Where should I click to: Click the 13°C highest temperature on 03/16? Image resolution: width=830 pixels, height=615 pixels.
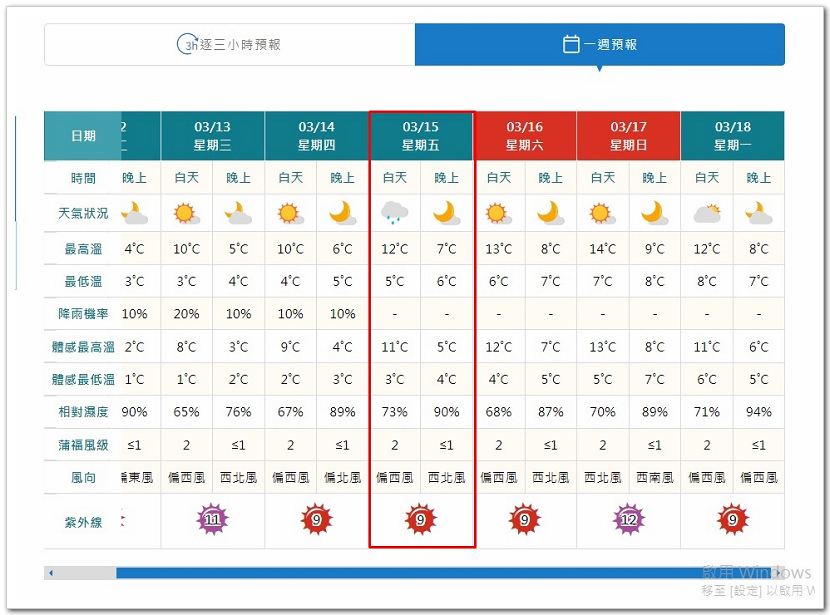498,249
